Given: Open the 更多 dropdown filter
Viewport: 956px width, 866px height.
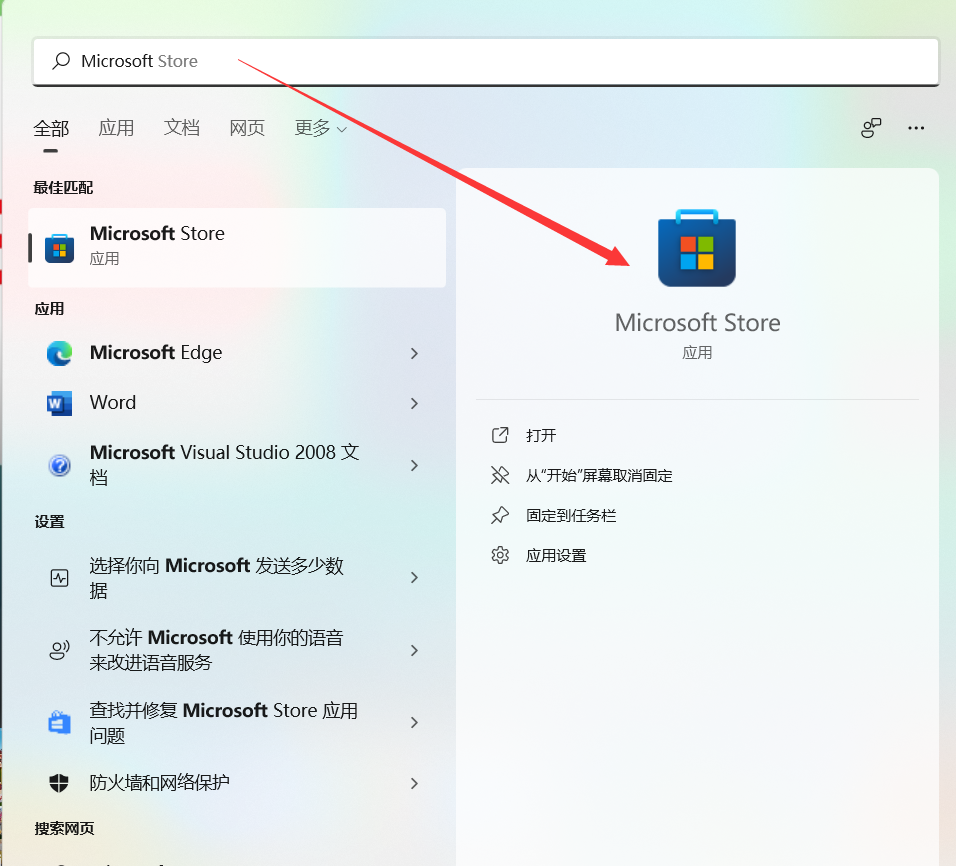Looking at the screenshot, I should coord(321,127).
